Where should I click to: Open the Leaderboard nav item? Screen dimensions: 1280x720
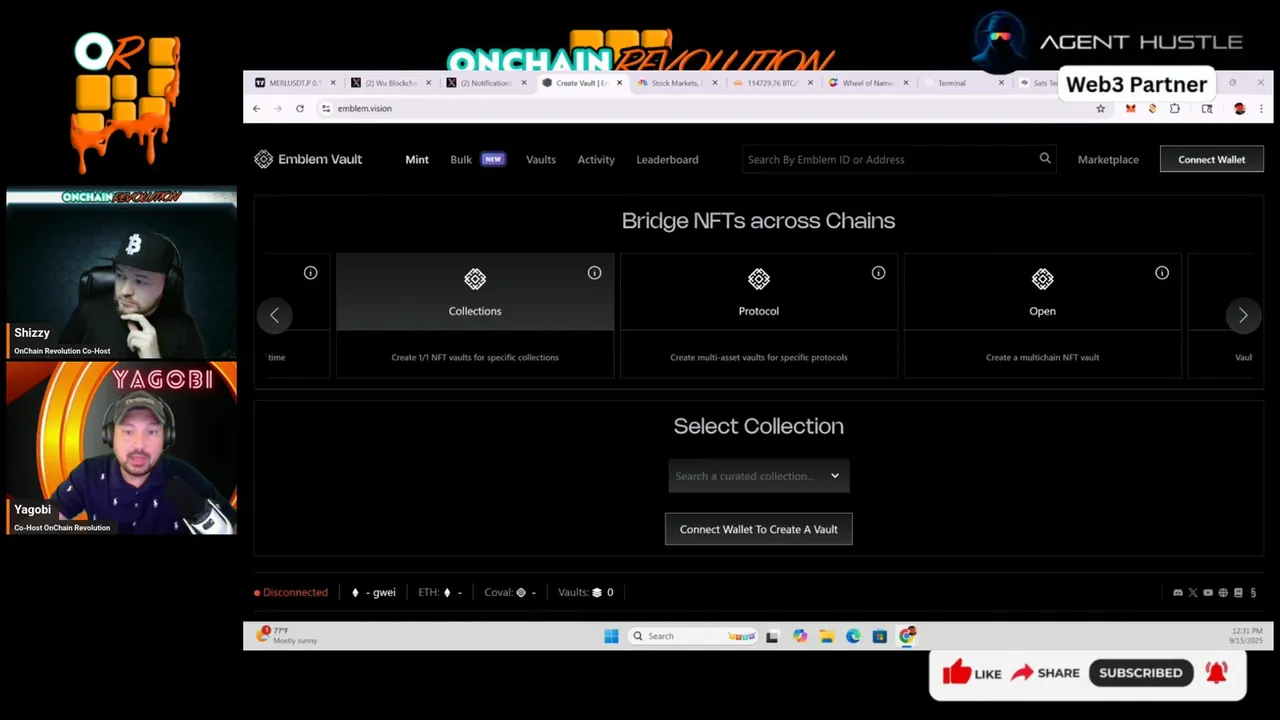(667, 159)
